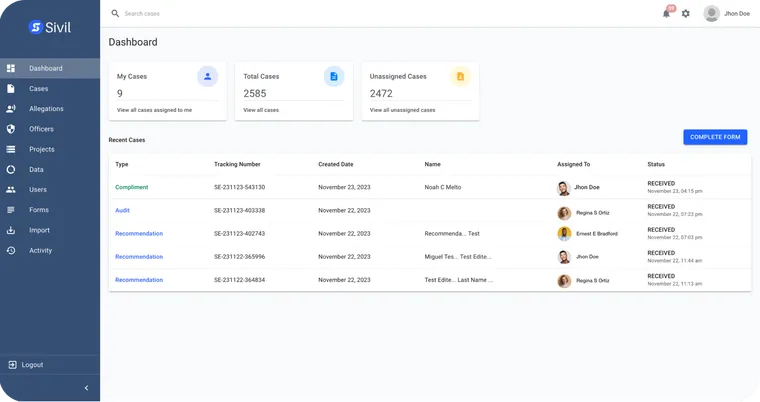Viewport: 760px width, 402px height.
Task: Click Regina S Ortiz avatar in SE-231122-364834 row
Action: coord(564,281)
